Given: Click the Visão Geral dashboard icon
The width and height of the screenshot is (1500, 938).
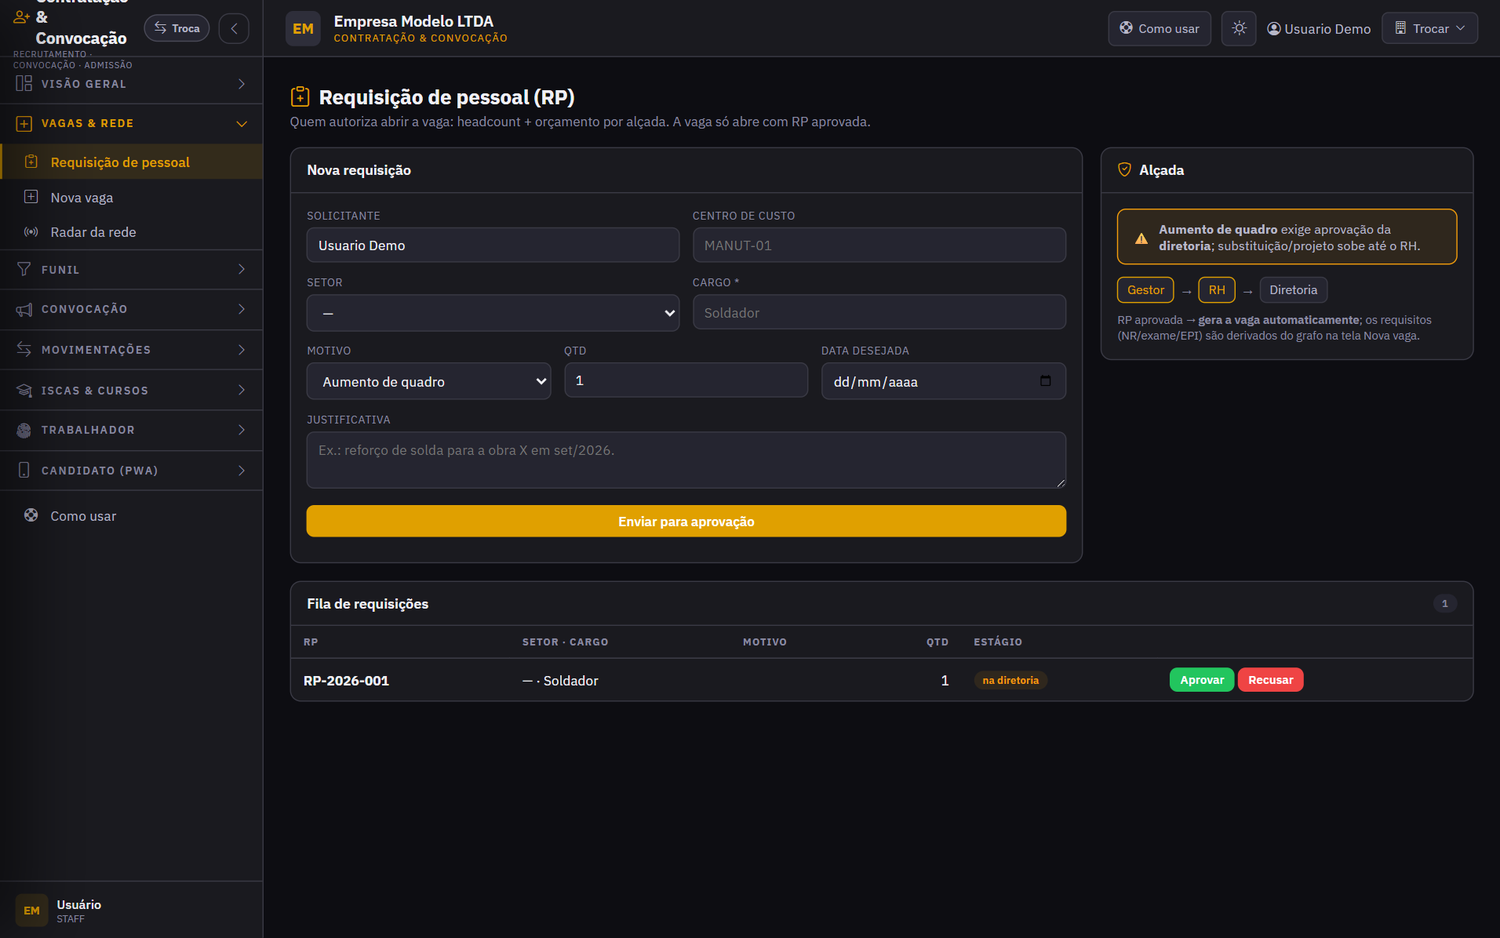Looking at the screenshot, I should pyautogui.click(x=24, y=84).
